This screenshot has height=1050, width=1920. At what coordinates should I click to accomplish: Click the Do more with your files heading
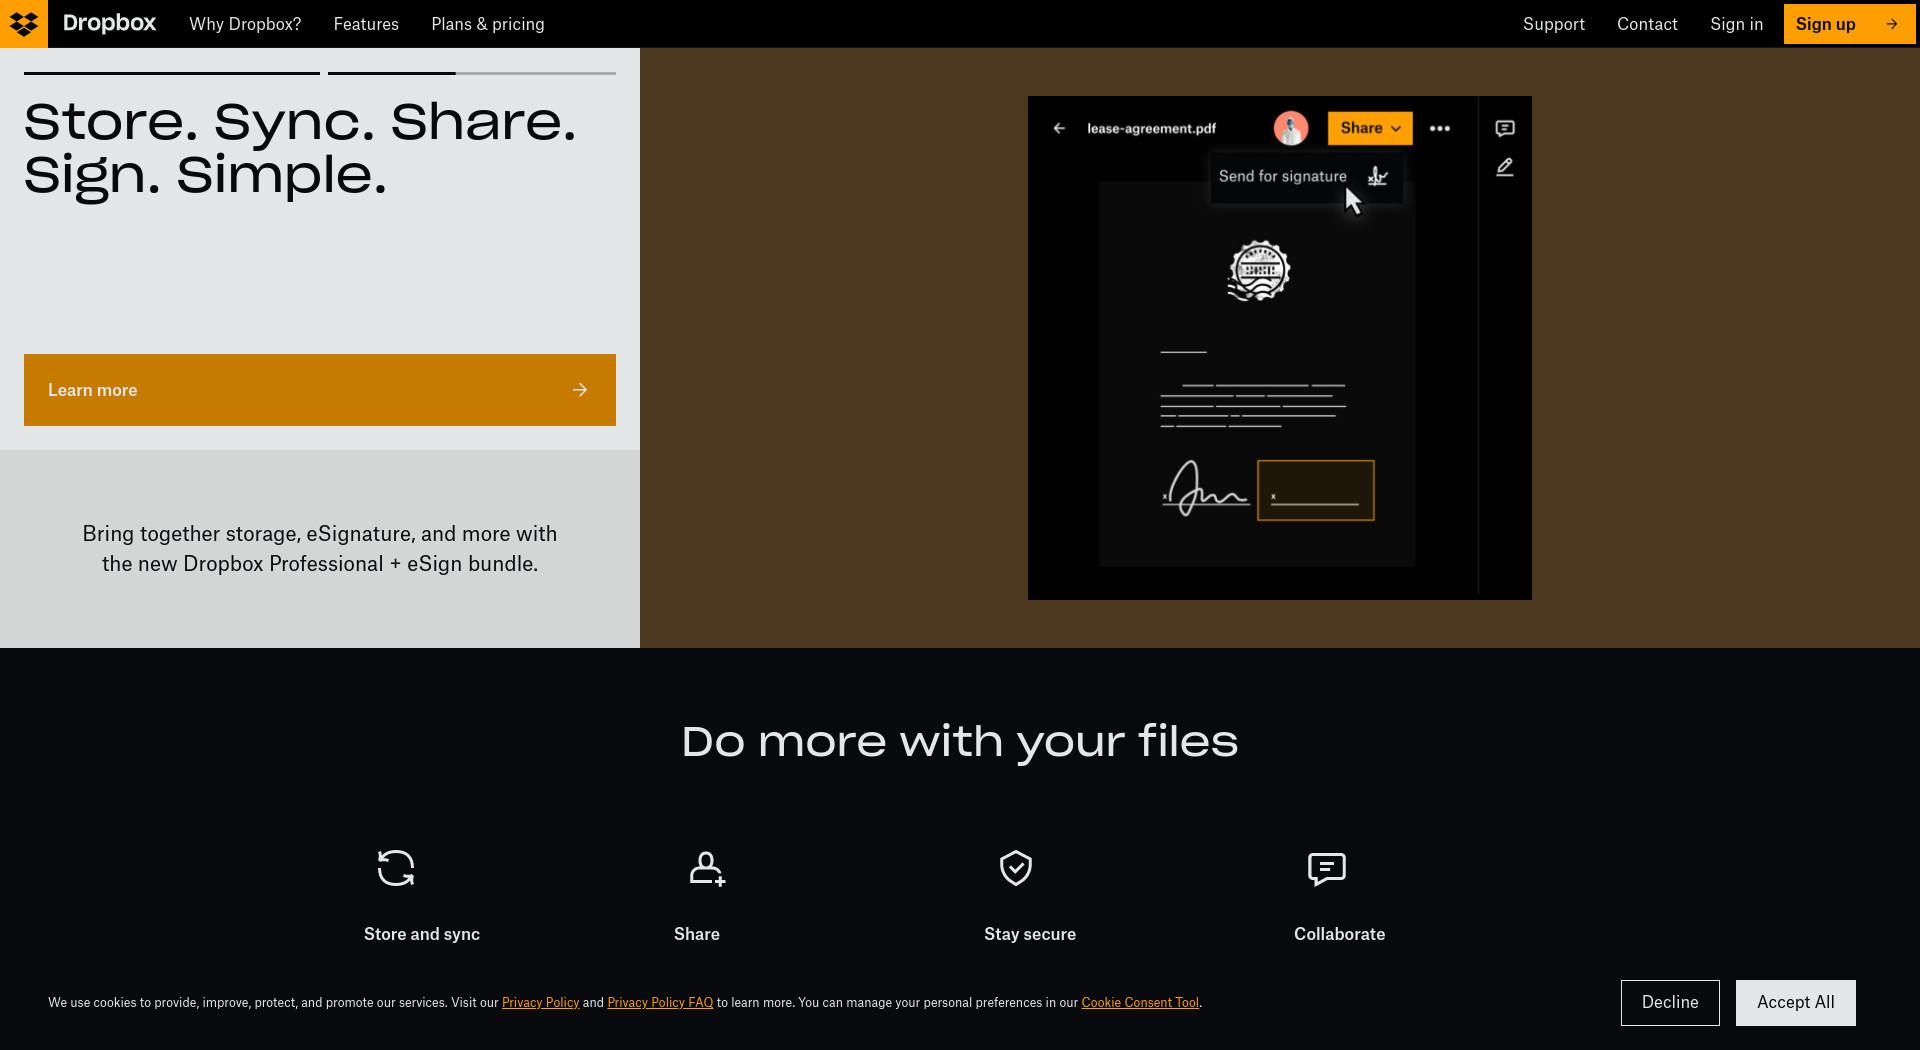tap(960, 742)
